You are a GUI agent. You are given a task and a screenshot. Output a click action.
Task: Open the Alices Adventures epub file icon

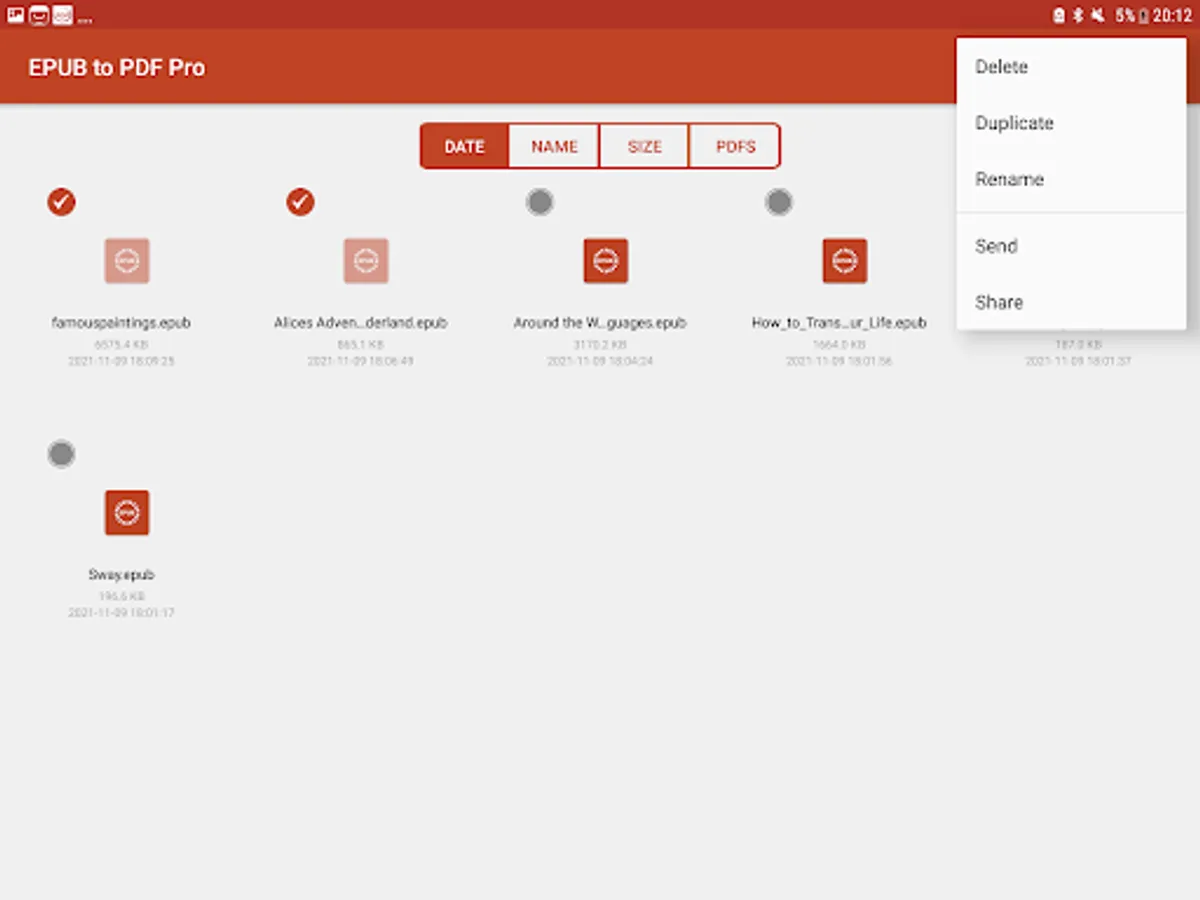click(x=366, y=261)
